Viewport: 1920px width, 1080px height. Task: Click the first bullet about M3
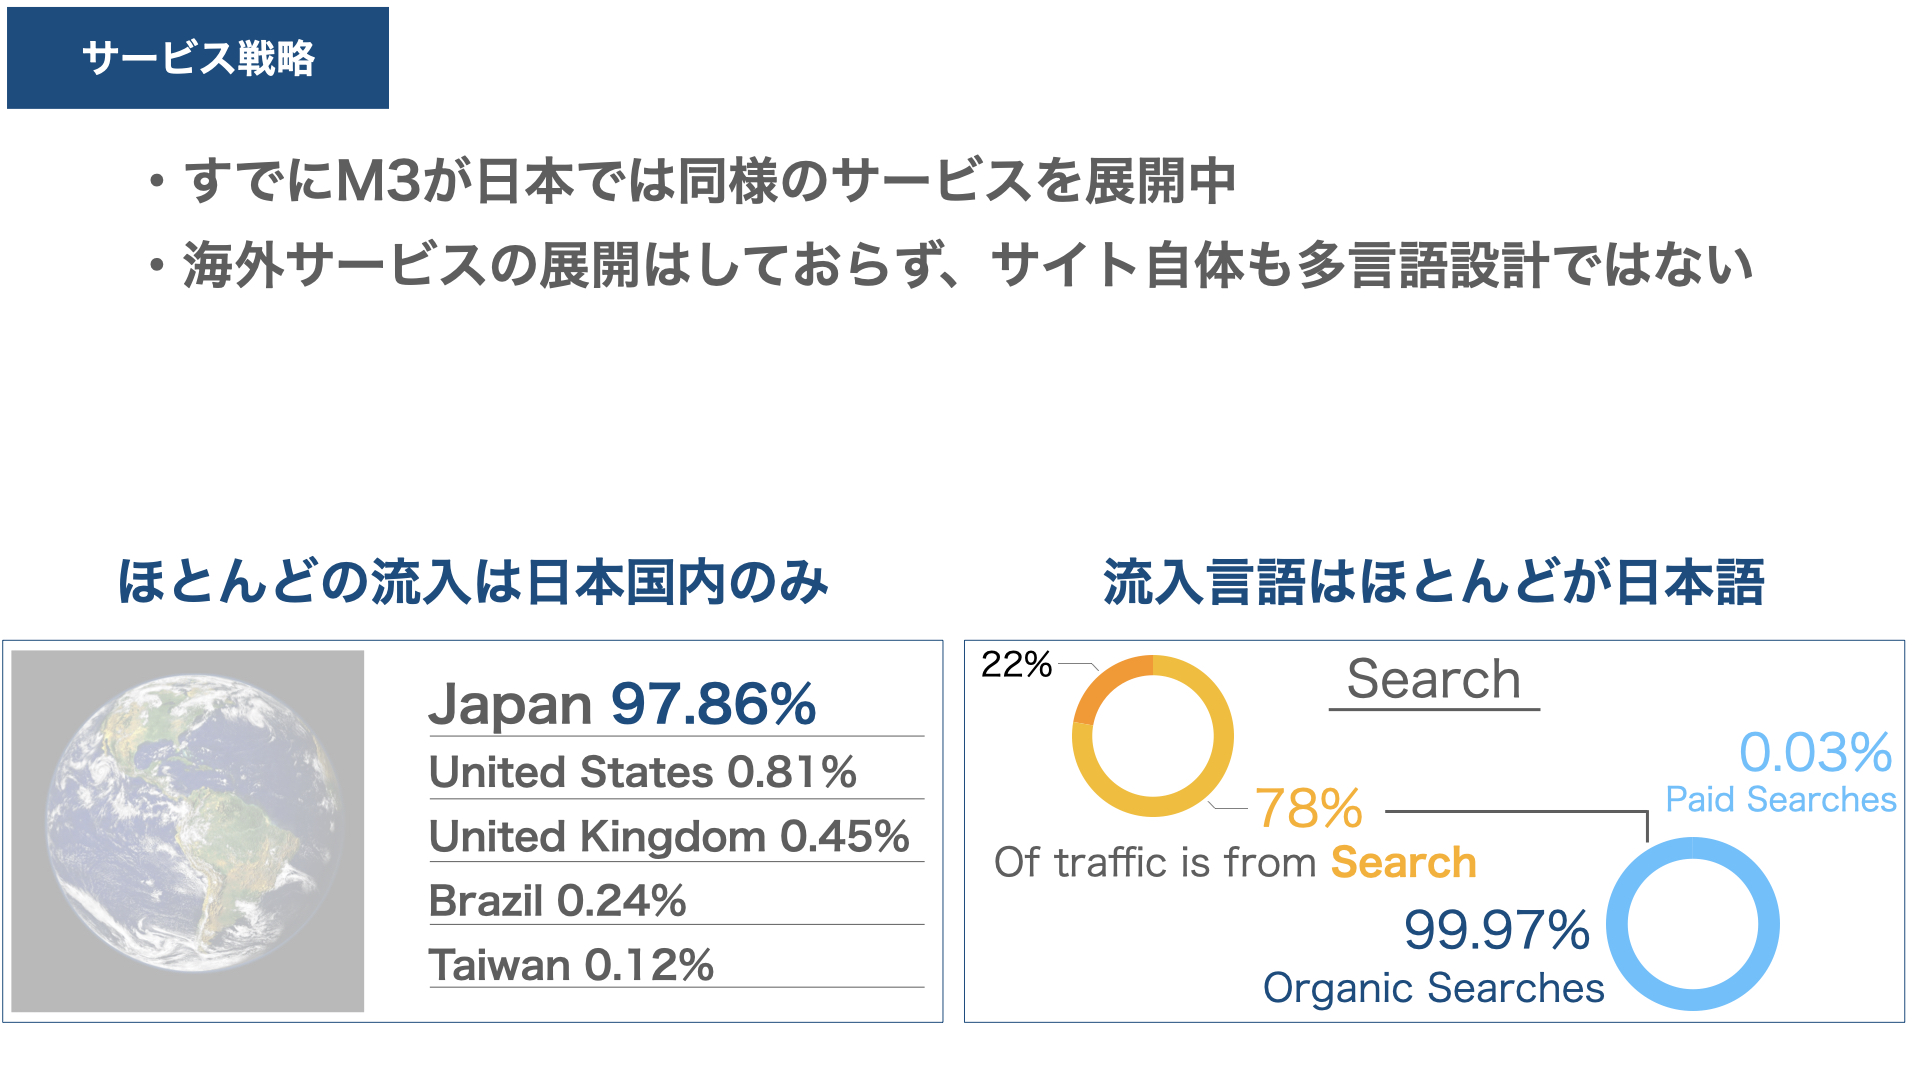click(692, 181)
